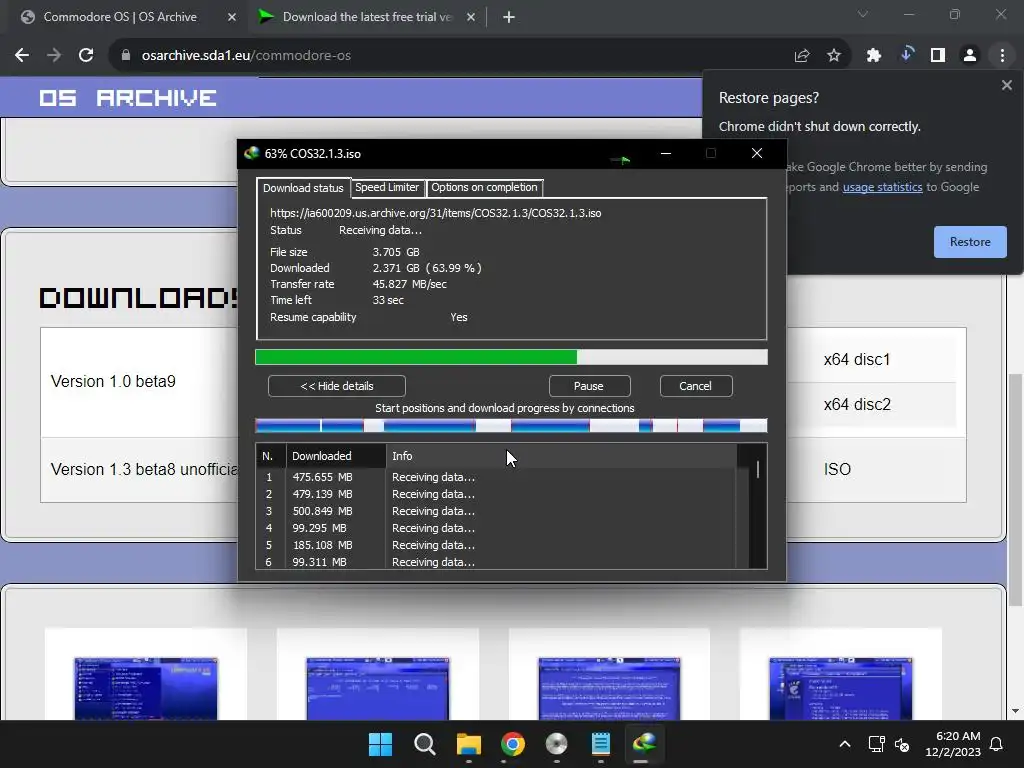This screenshot has height=768, width=1024.
Task: Click the N. column header
Action: click(271, 456)
